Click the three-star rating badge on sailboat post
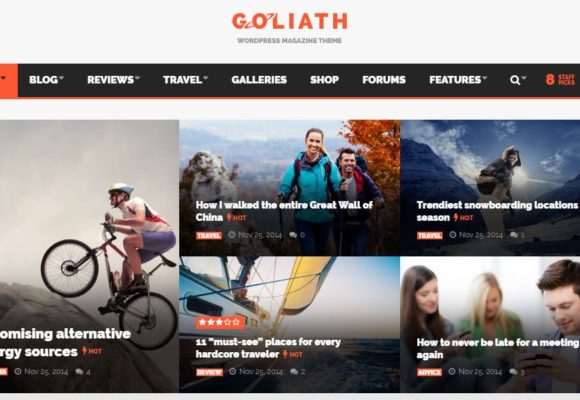This screenshot has height=400, width=580. tap(220, 322)
